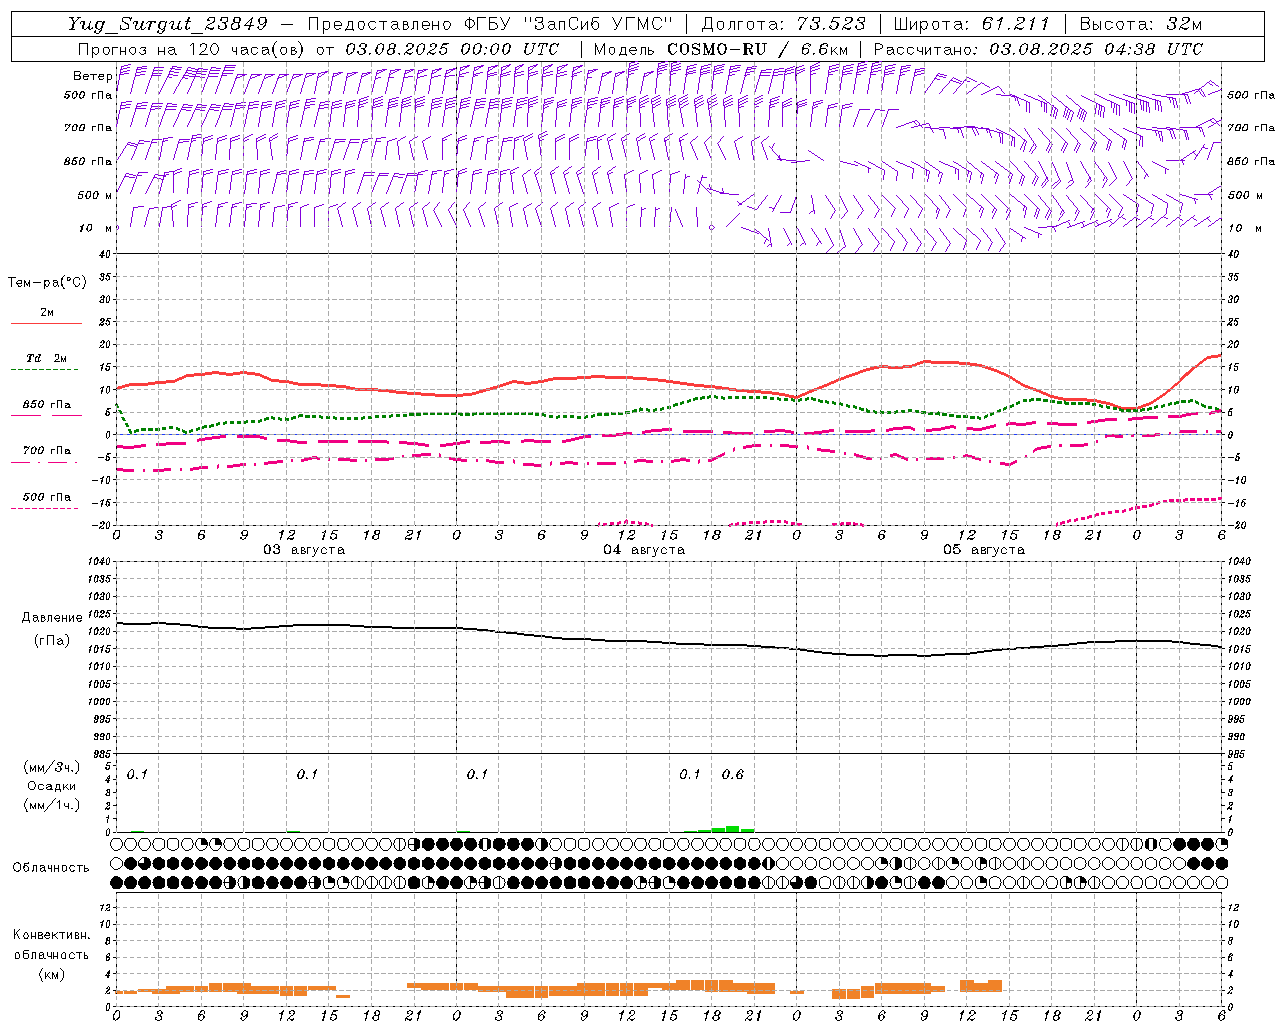Image resolution: width=1280 pixels, height=1024 pixels.
Task: Click the station title Yug_Surgut_23849
Action: click(x=167, y=24)
